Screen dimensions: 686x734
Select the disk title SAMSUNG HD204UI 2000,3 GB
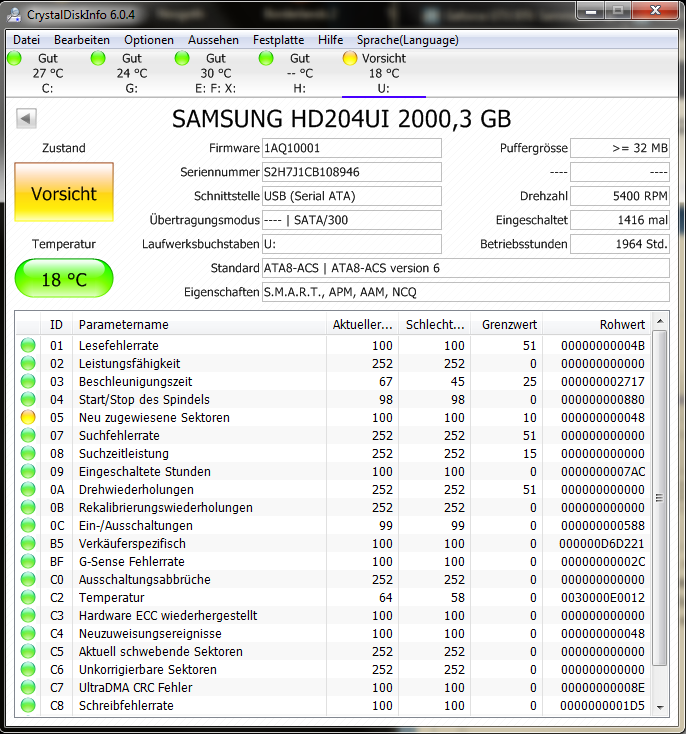(341, 119)
